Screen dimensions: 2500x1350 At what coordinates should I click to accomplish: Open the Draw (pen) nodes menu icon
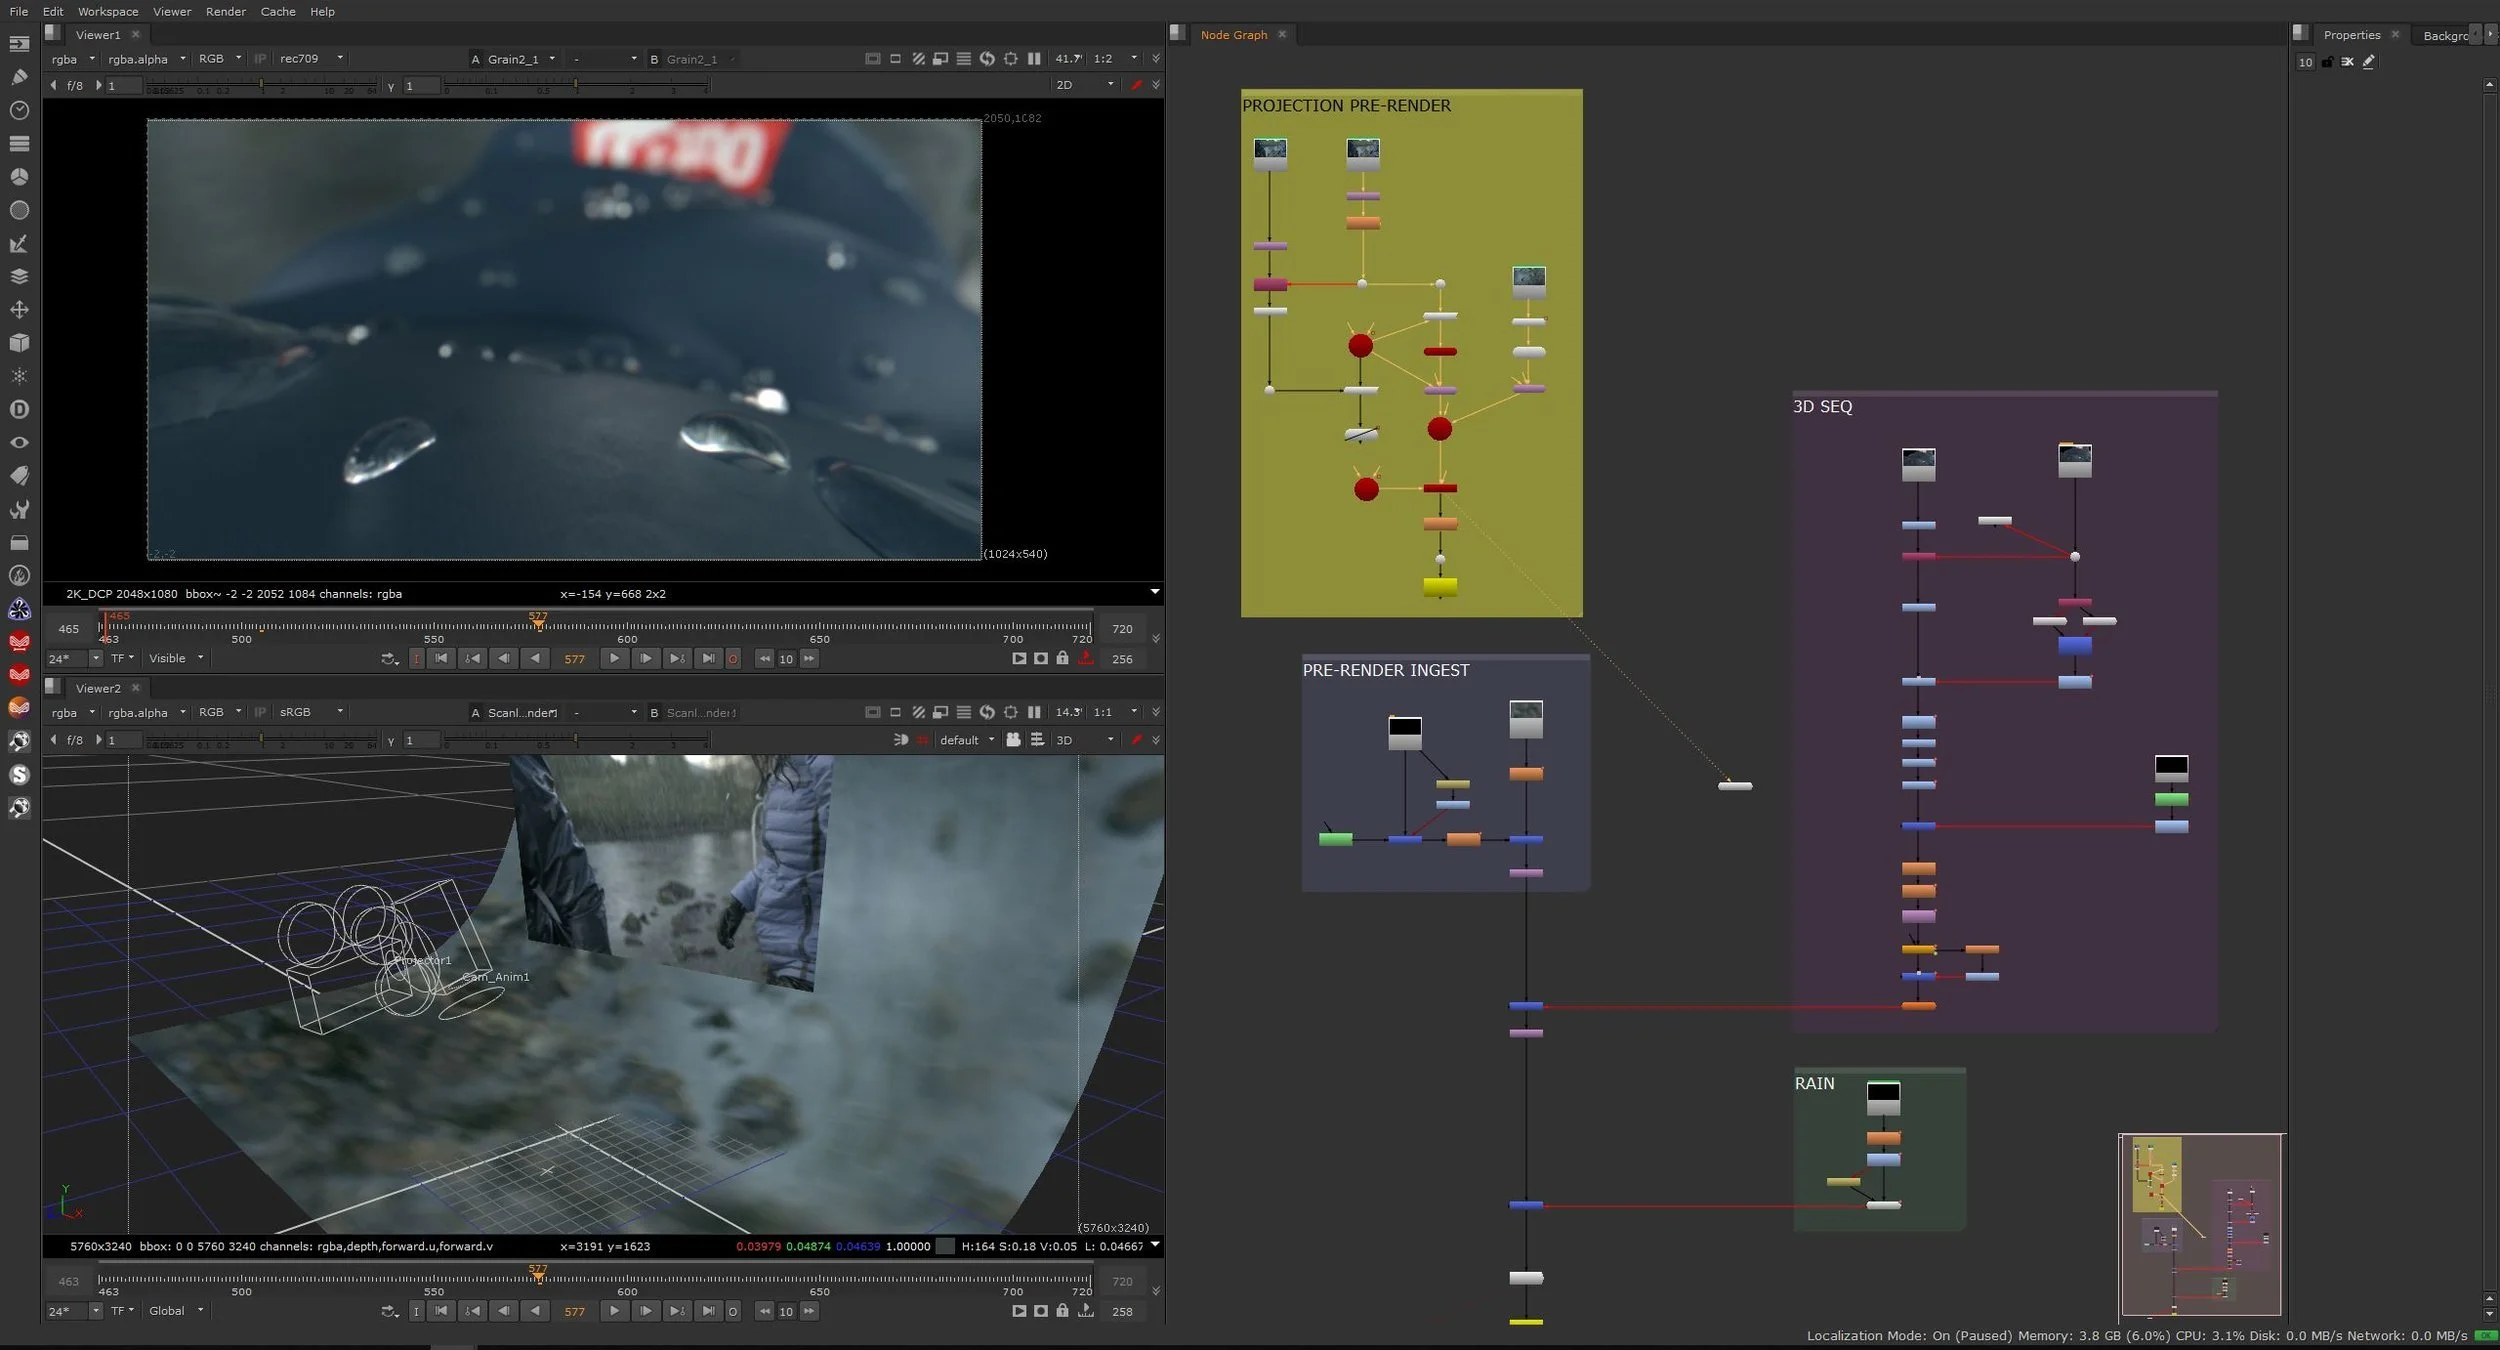point(19,77)
